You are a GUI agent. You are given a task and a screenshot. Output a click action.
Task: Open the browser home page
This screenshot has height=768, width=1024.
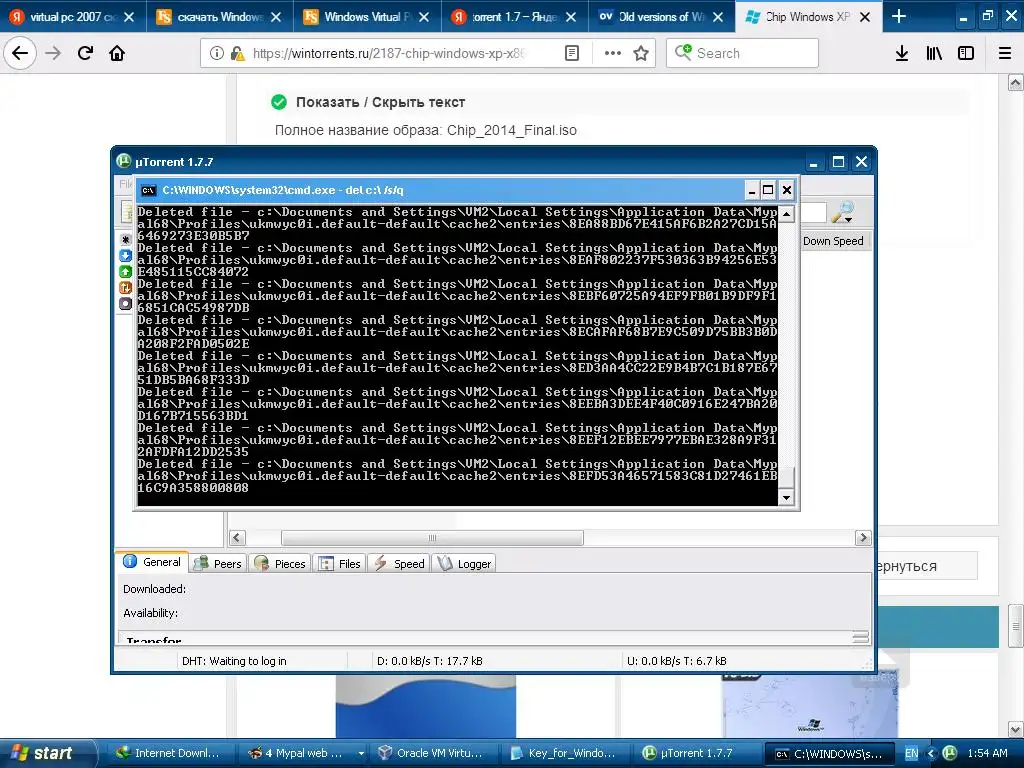(x=117, y=53)
